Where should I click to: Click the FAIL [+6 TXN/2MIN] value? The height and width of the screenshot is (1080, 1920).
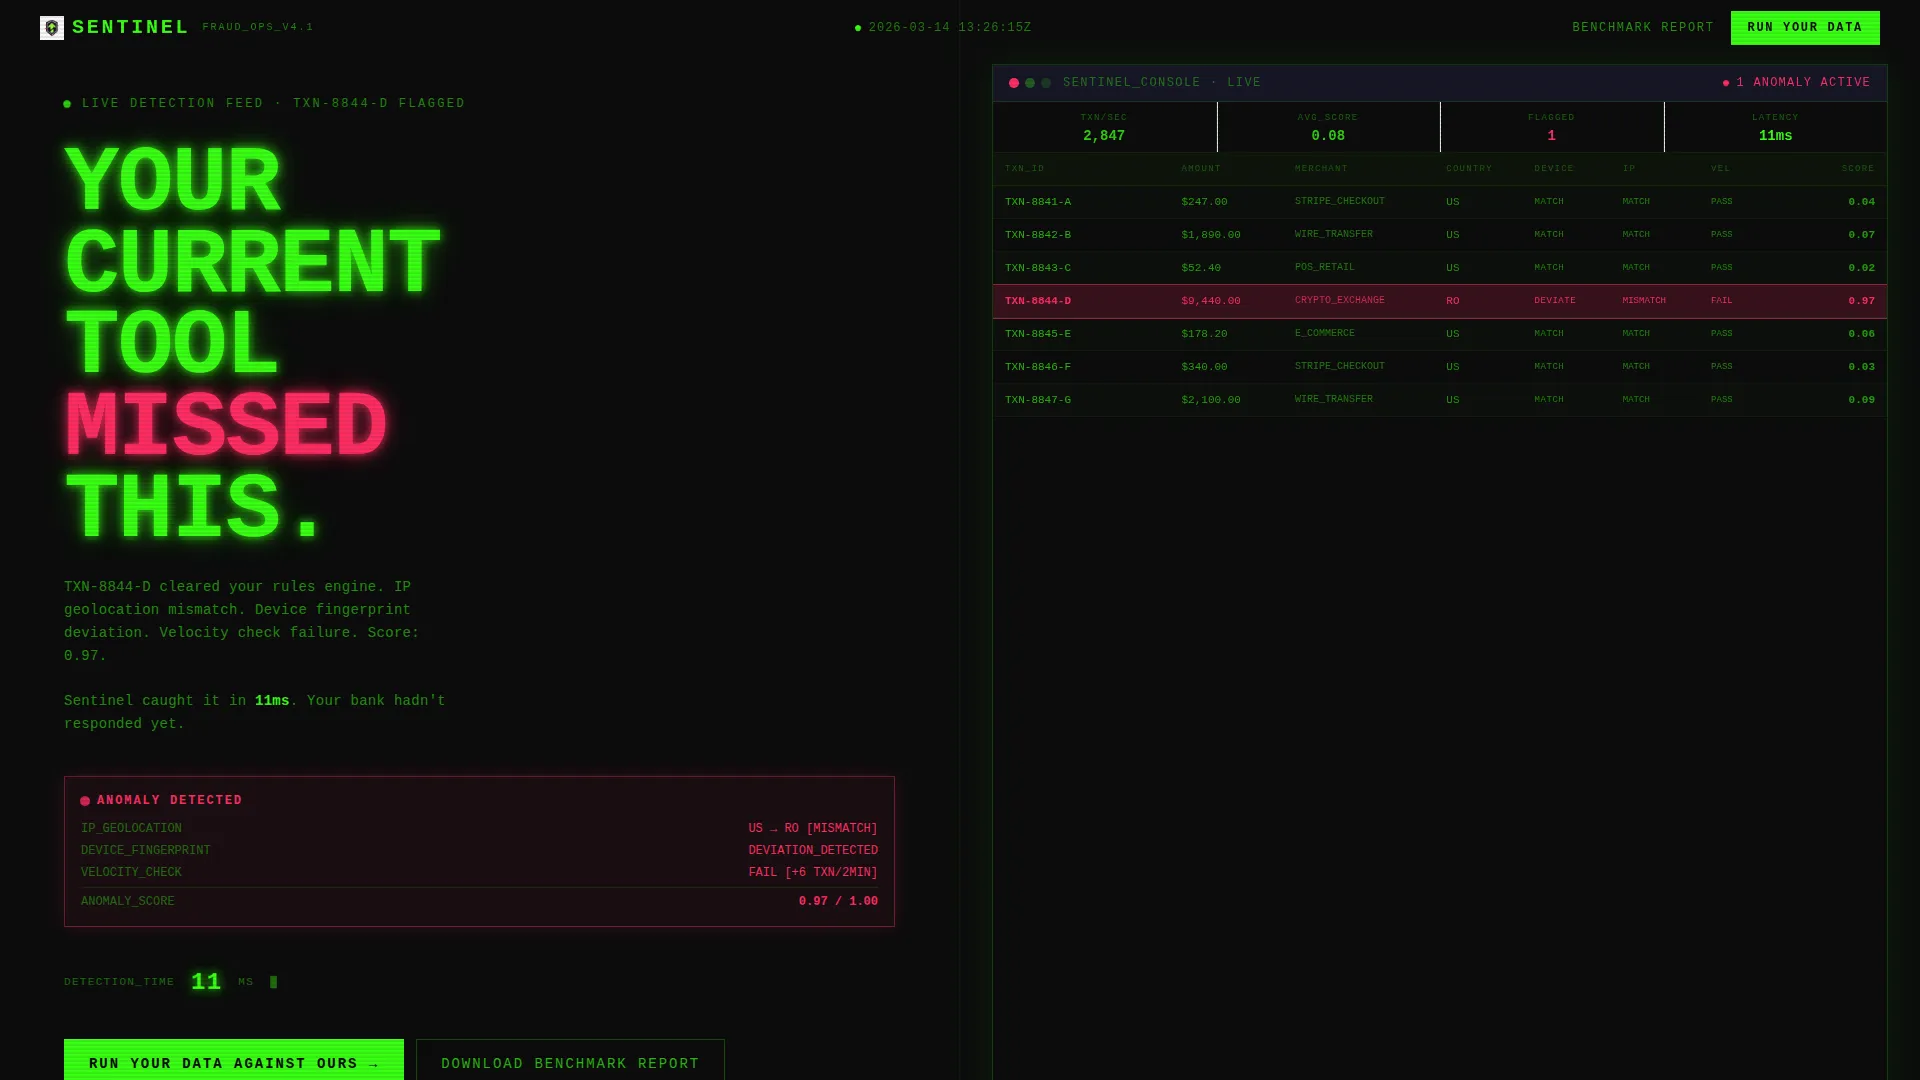click(x=813, y=873)
